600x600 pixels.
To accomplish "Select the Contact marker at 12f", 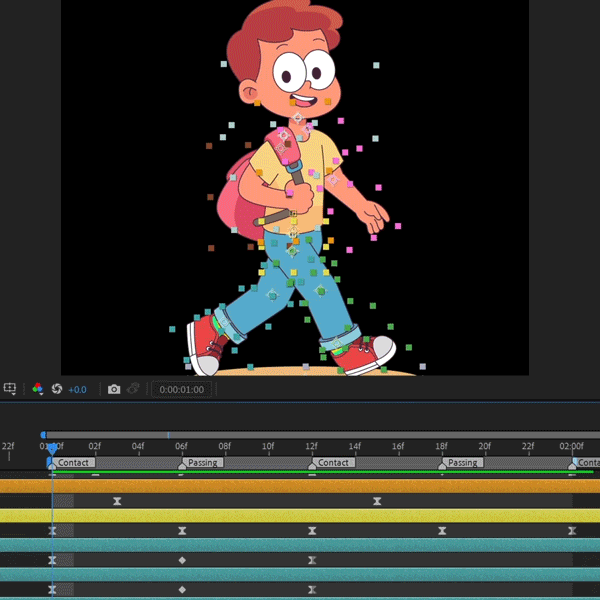I will (x=332, y=463).
